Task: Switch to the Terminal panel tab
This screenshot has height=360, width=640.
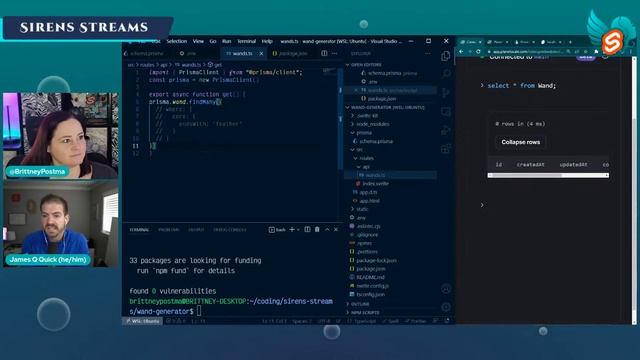Action: 139,230
